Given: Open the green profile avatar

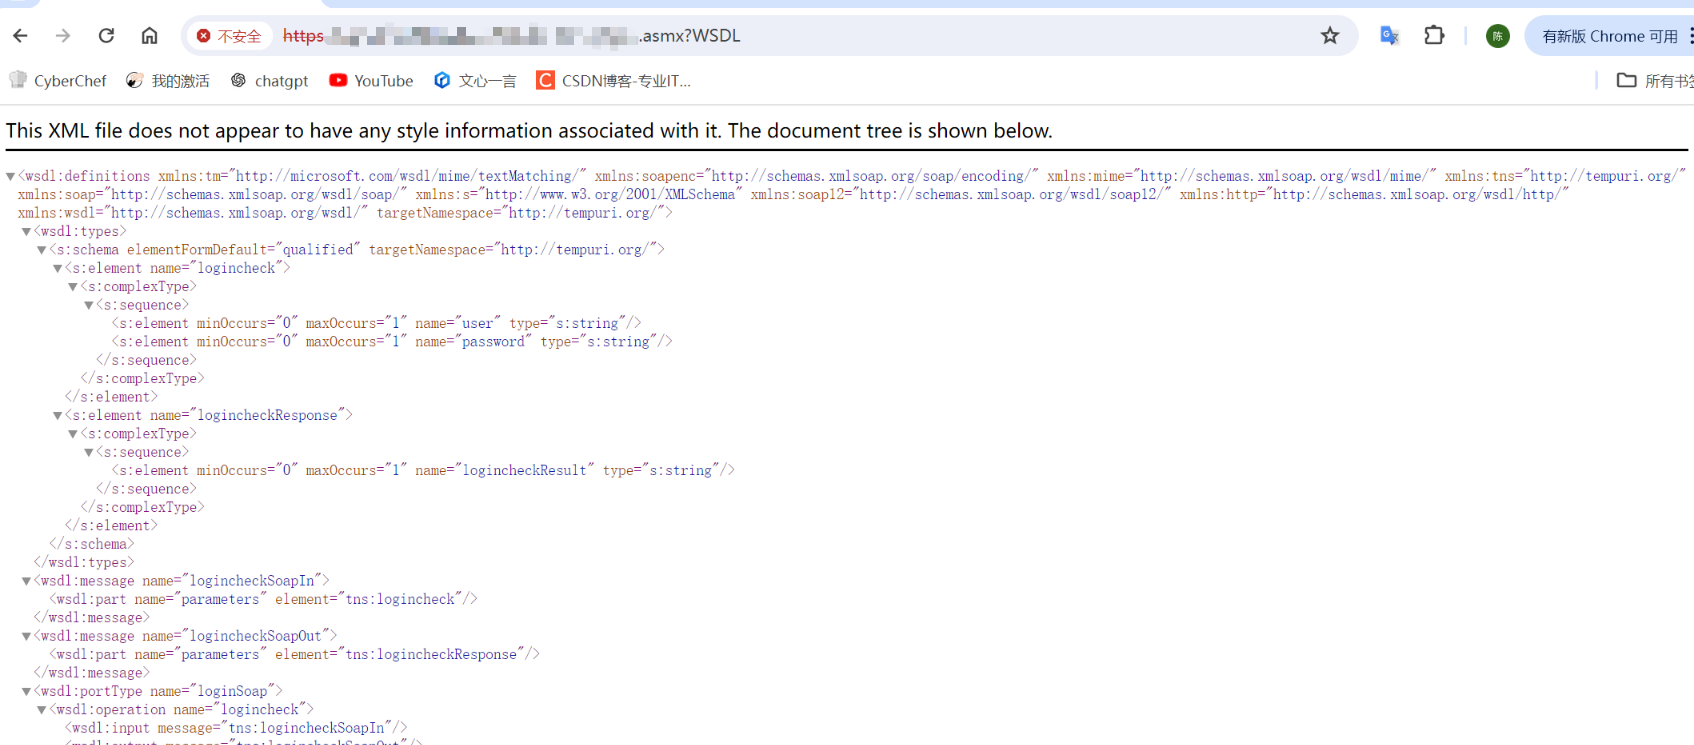Looking at the screenshot, I should (1497, 36).
